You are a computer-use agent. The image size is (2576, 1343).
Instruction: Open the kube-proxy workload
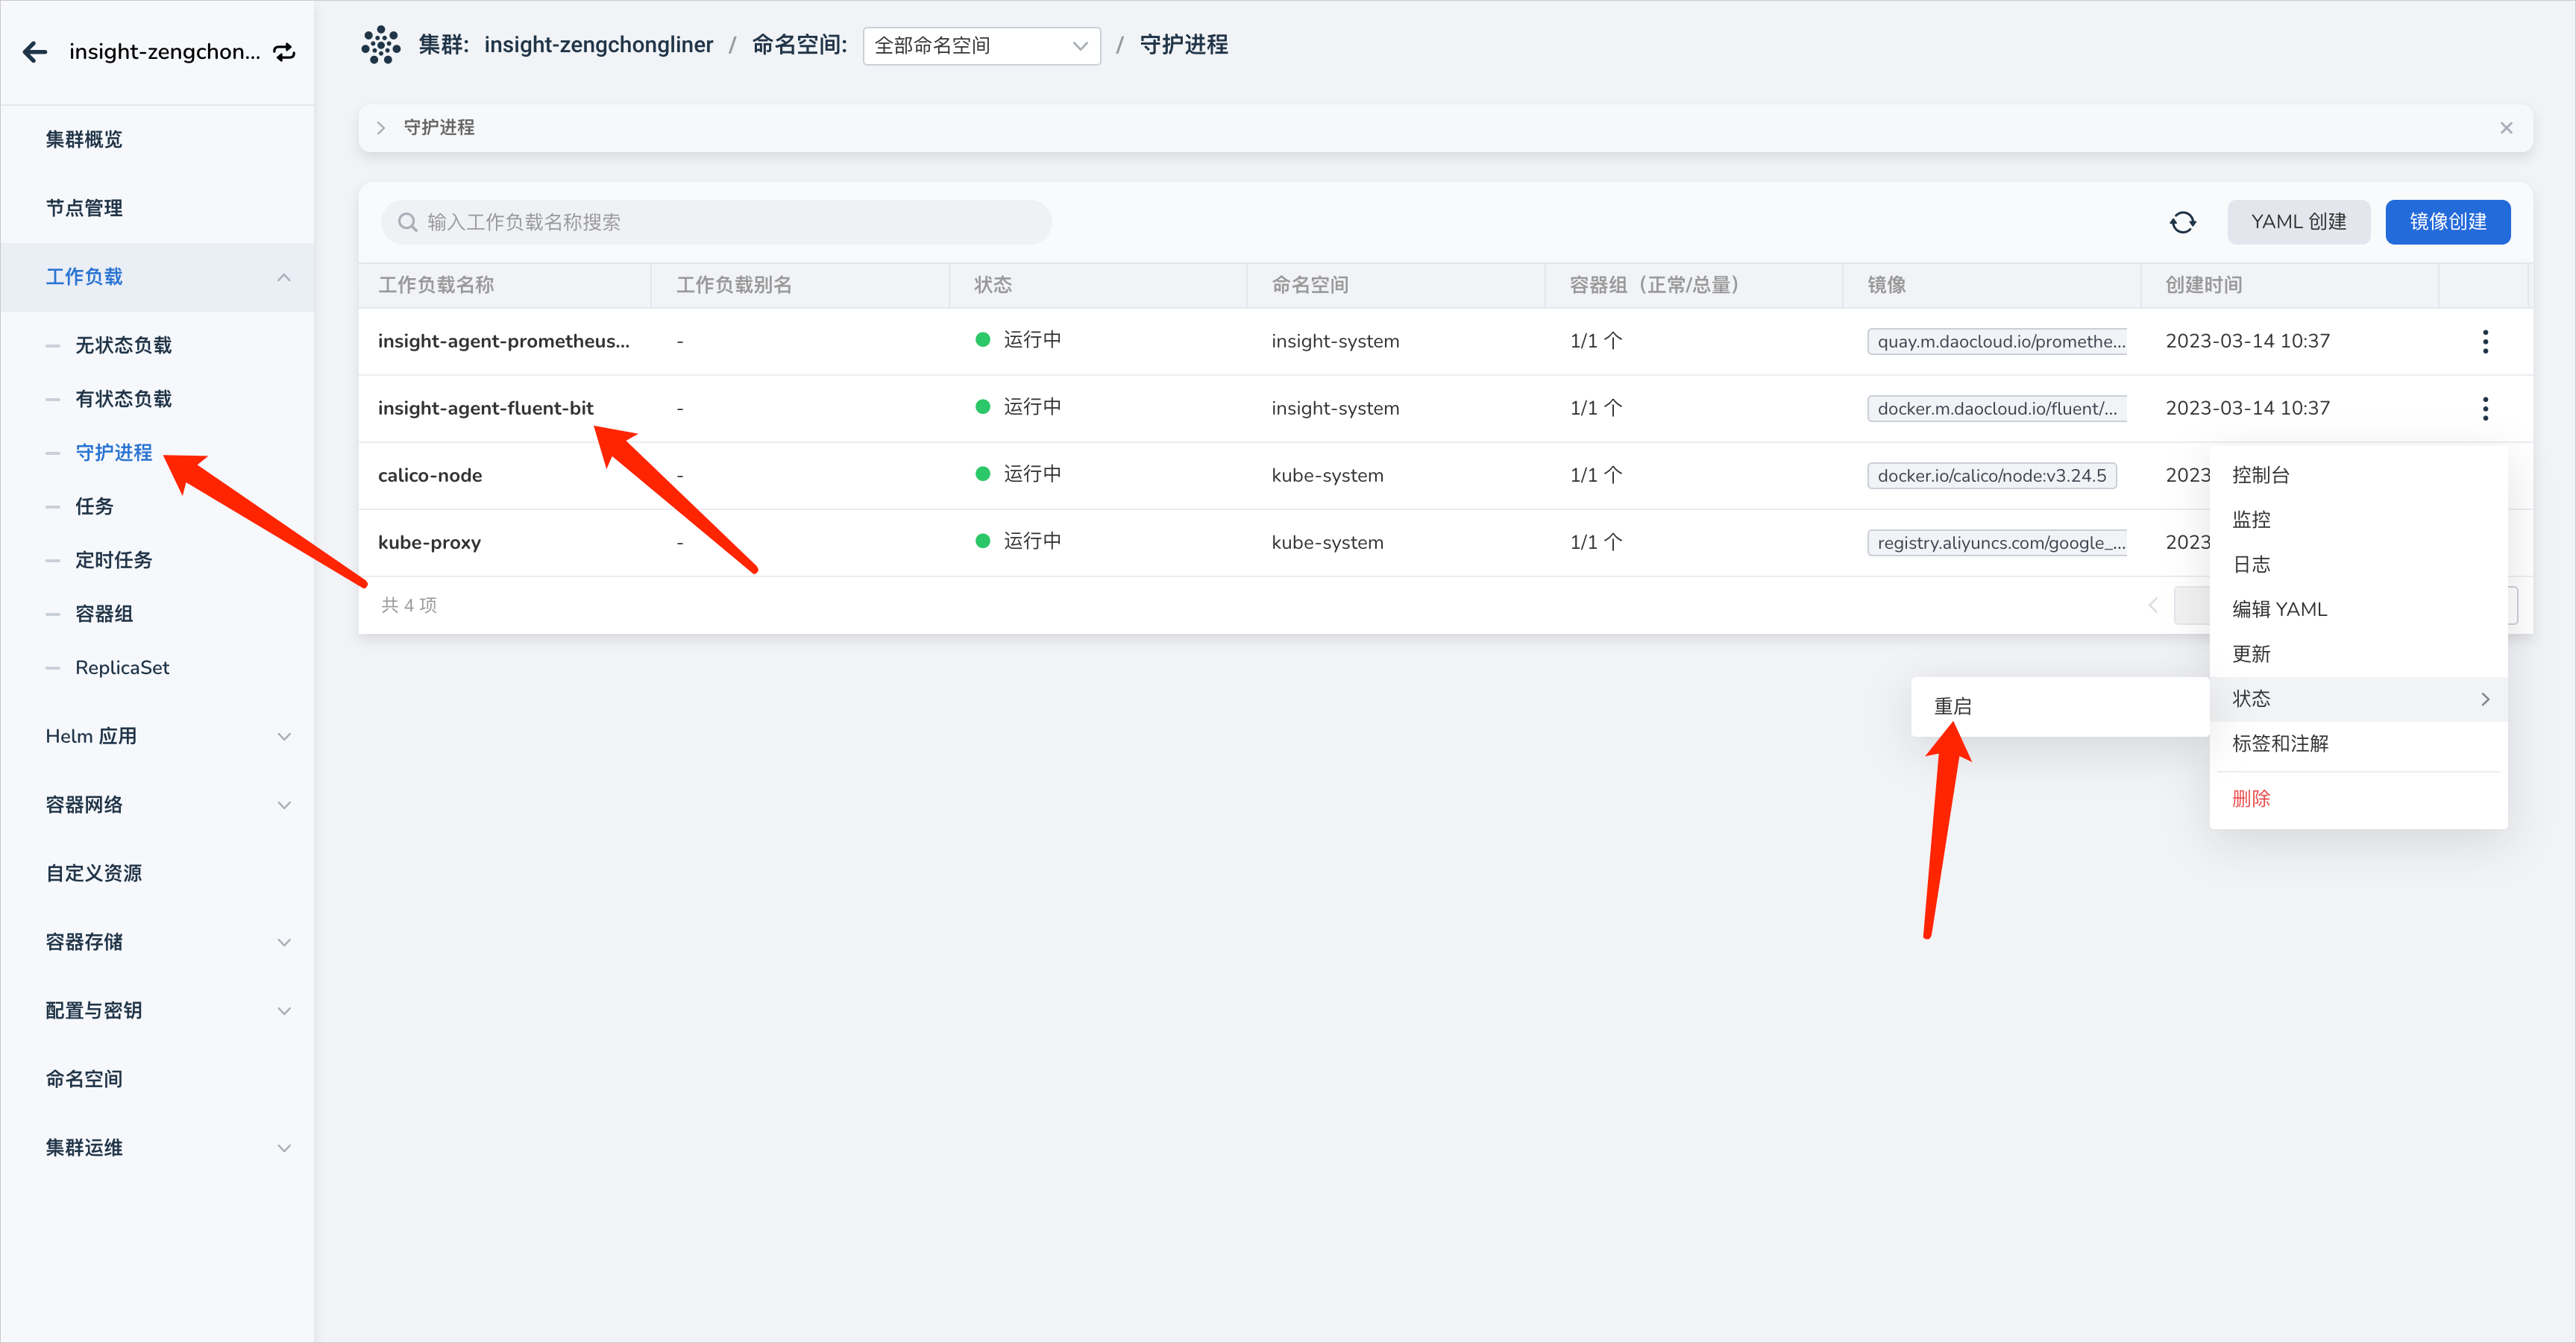429,543
